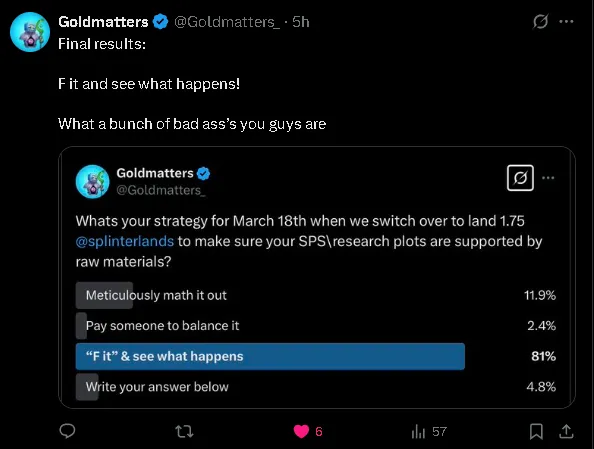Screen dimensions: 594x449
Task: Follow the @splinterlands mention link
Action: (x=125, y=241)
